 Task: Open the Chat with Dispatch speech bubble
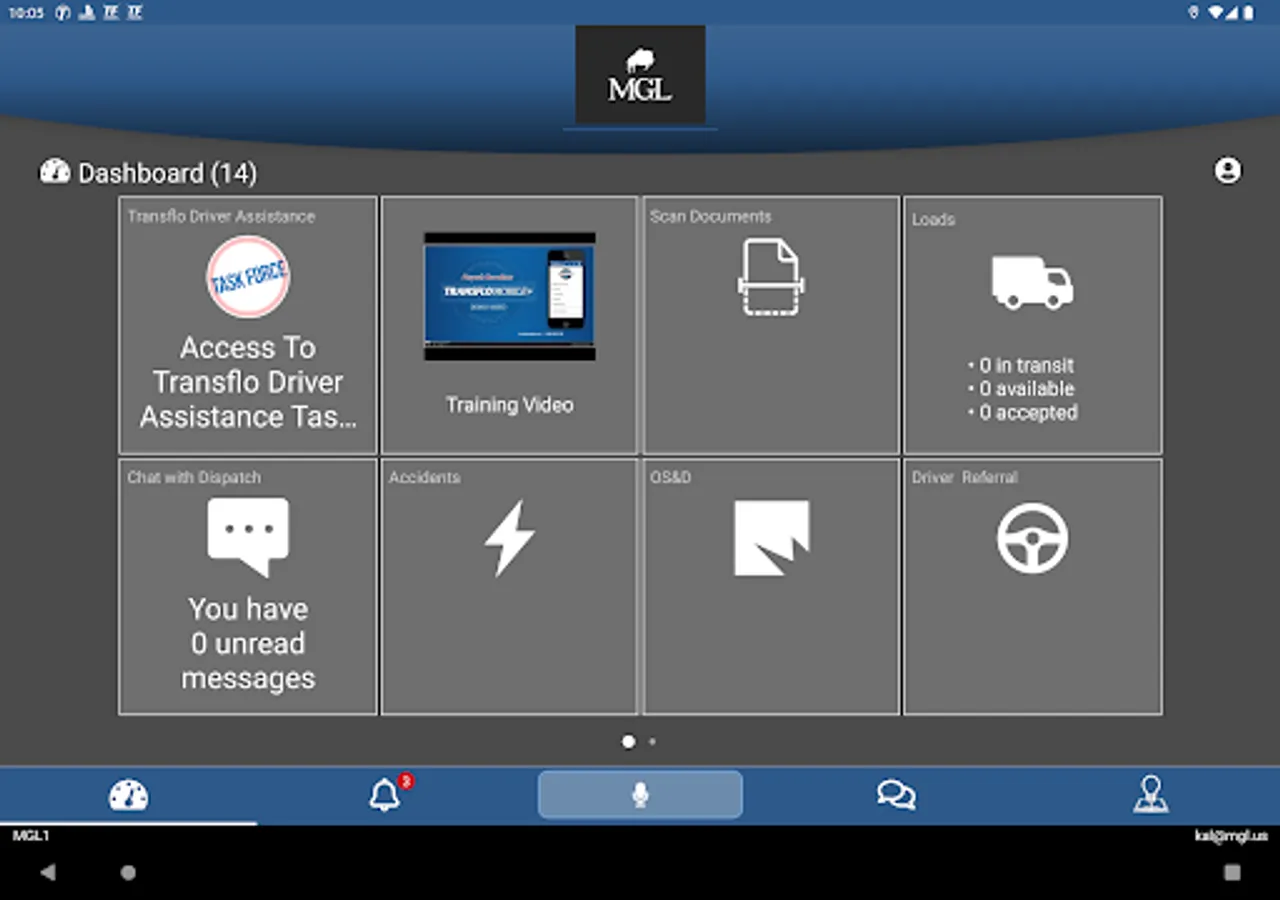click(248, 537)
